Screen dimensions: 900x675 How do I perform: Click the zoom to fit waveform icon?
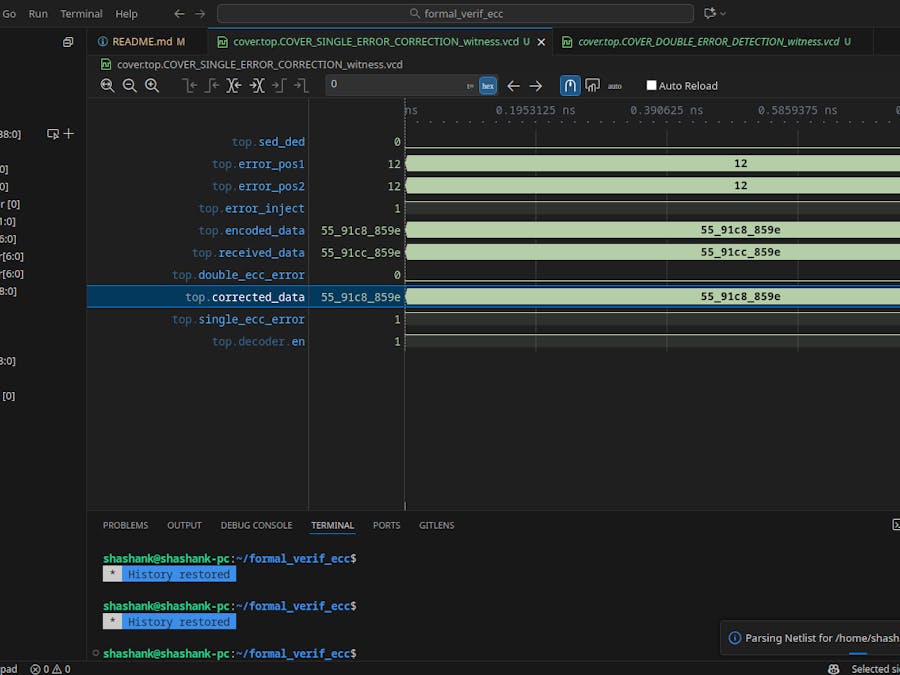pos(107,86)
